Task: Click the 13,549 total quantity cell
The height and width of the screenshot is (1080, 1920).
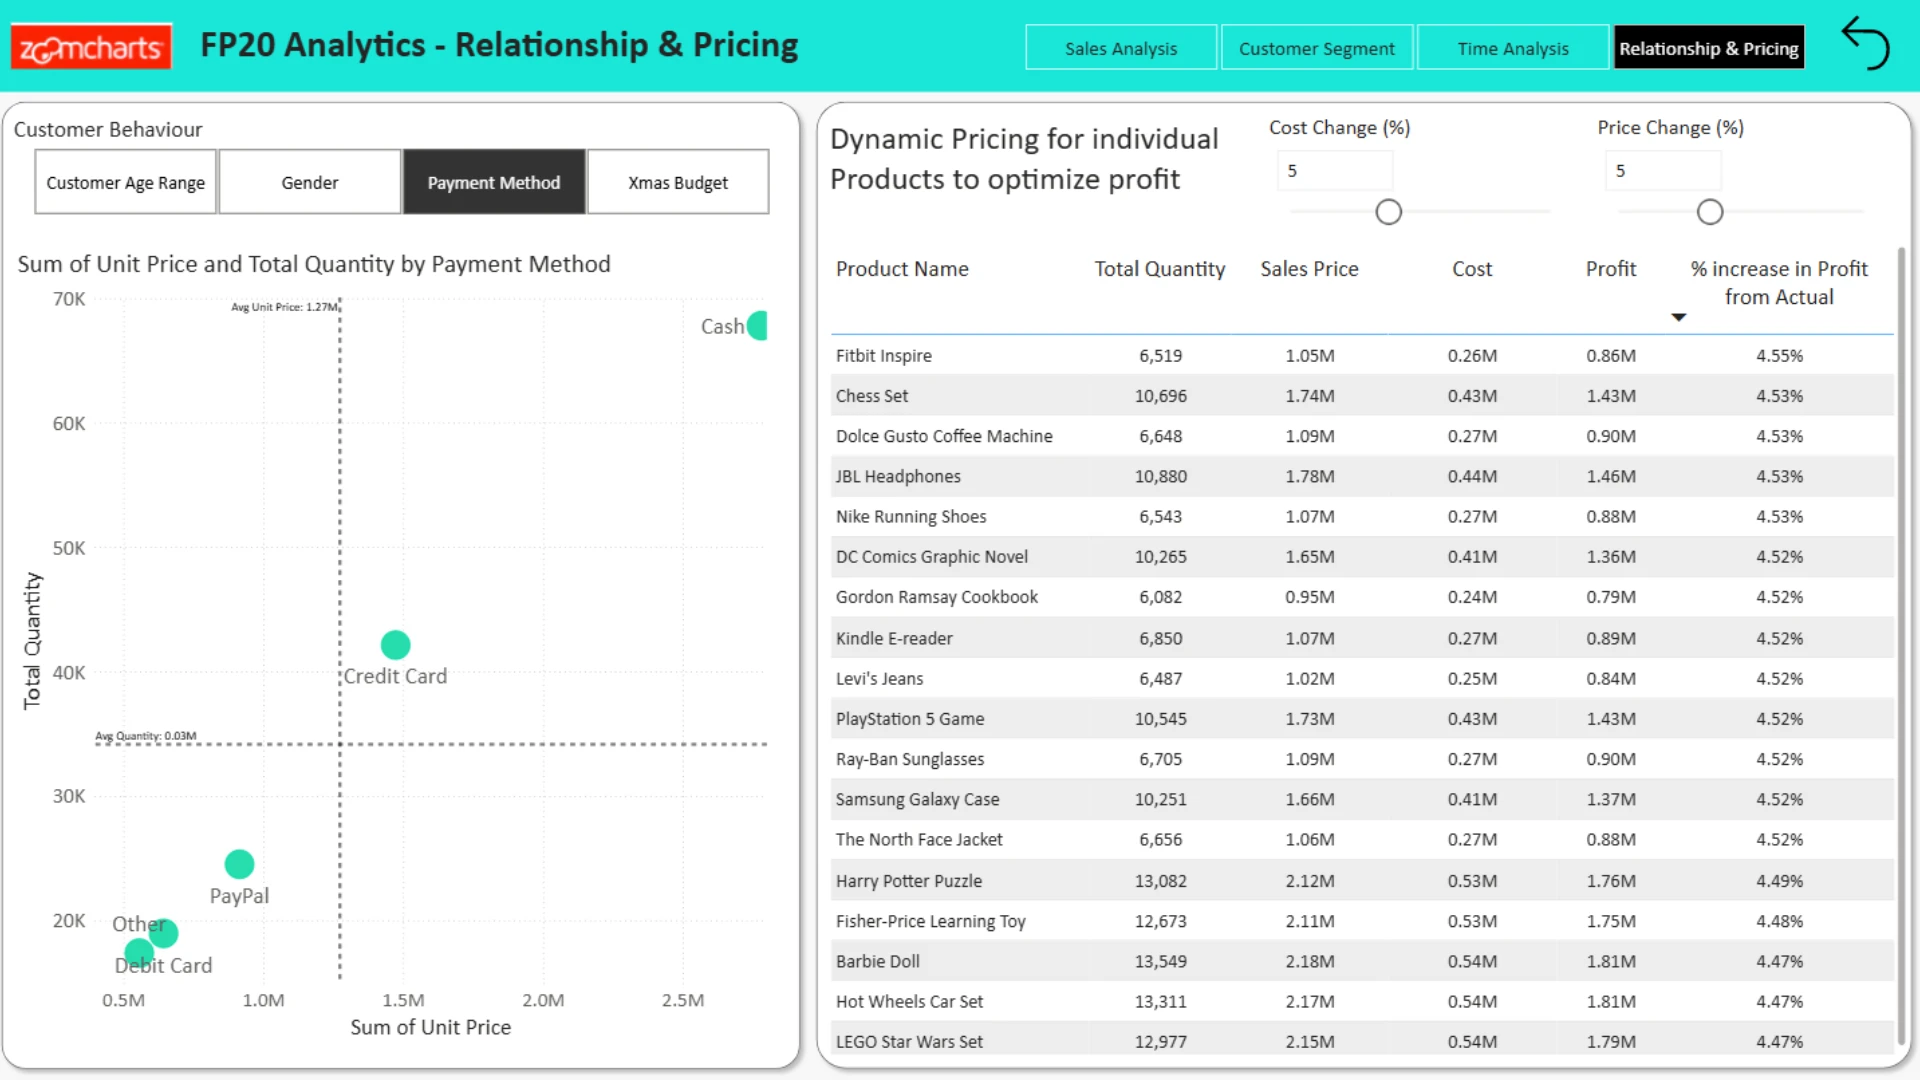Action: click(1160, 961)
